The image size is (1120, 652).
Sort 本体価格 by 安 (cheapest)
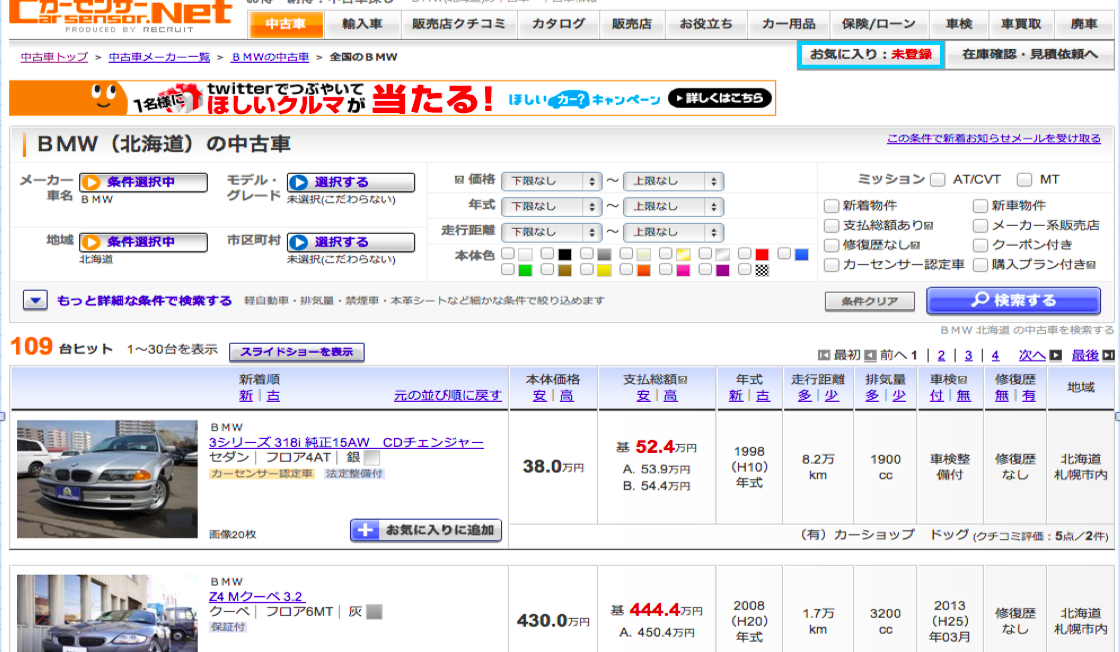point(539,396)
